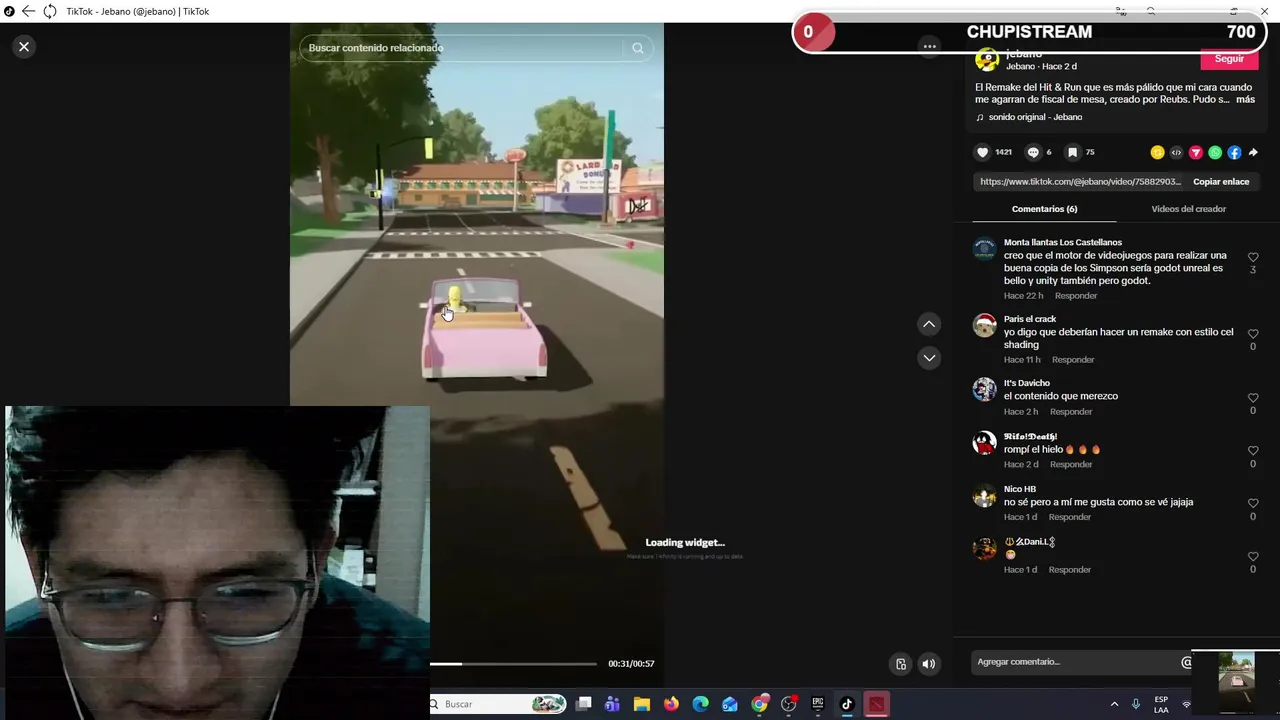Open Microsoft Teams from taskbar
The height and width of the screenshot is (720, 1280).
pos(612,704)
